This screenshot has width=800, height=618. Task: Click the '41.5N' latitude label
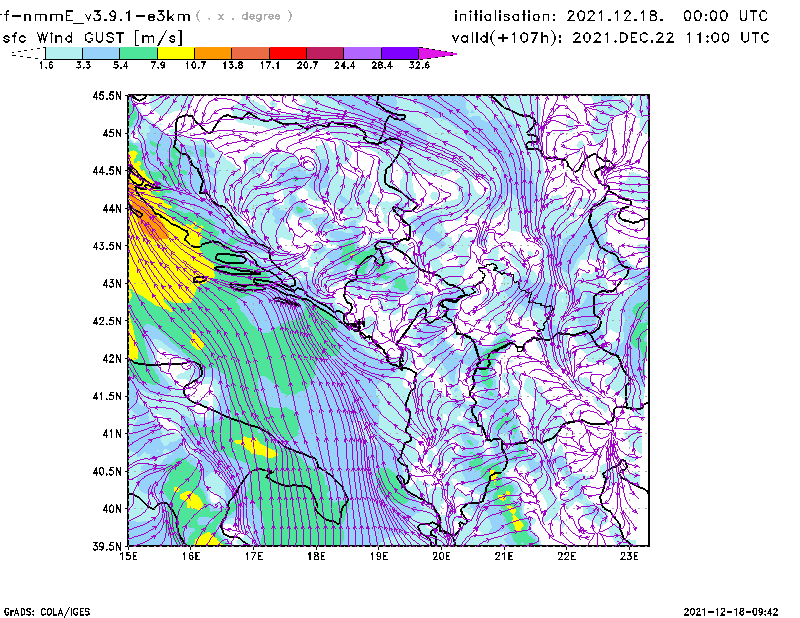(107, 396)
